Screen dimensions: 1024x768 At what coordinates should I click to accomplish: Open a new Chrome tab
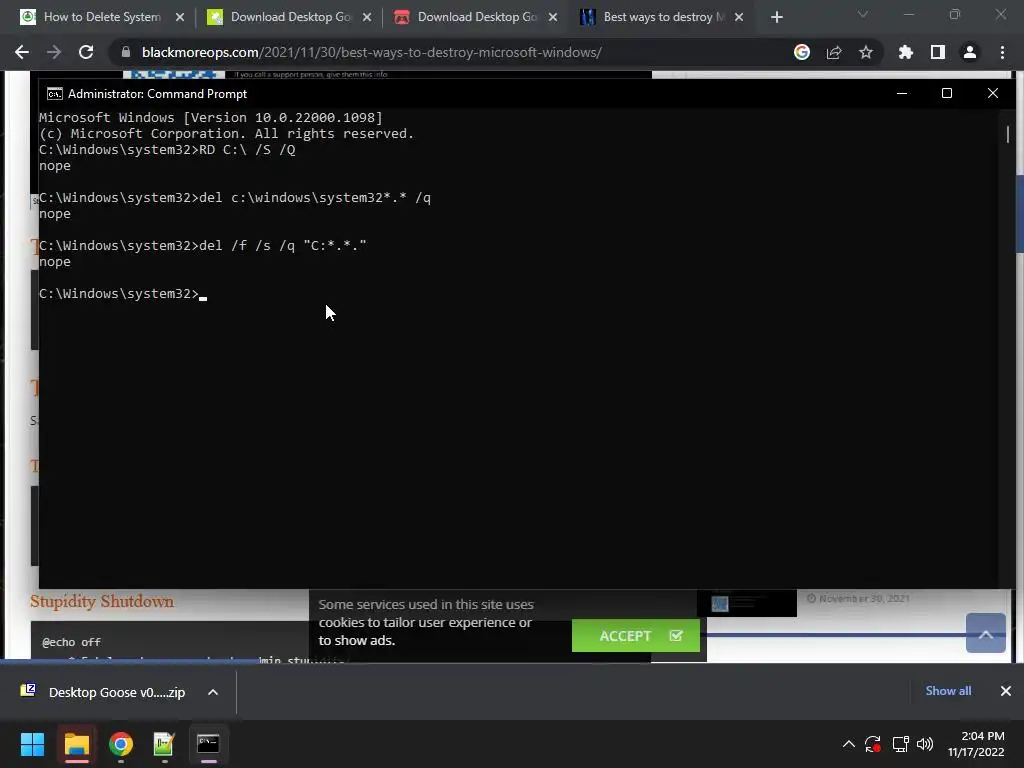pos(776,17)
